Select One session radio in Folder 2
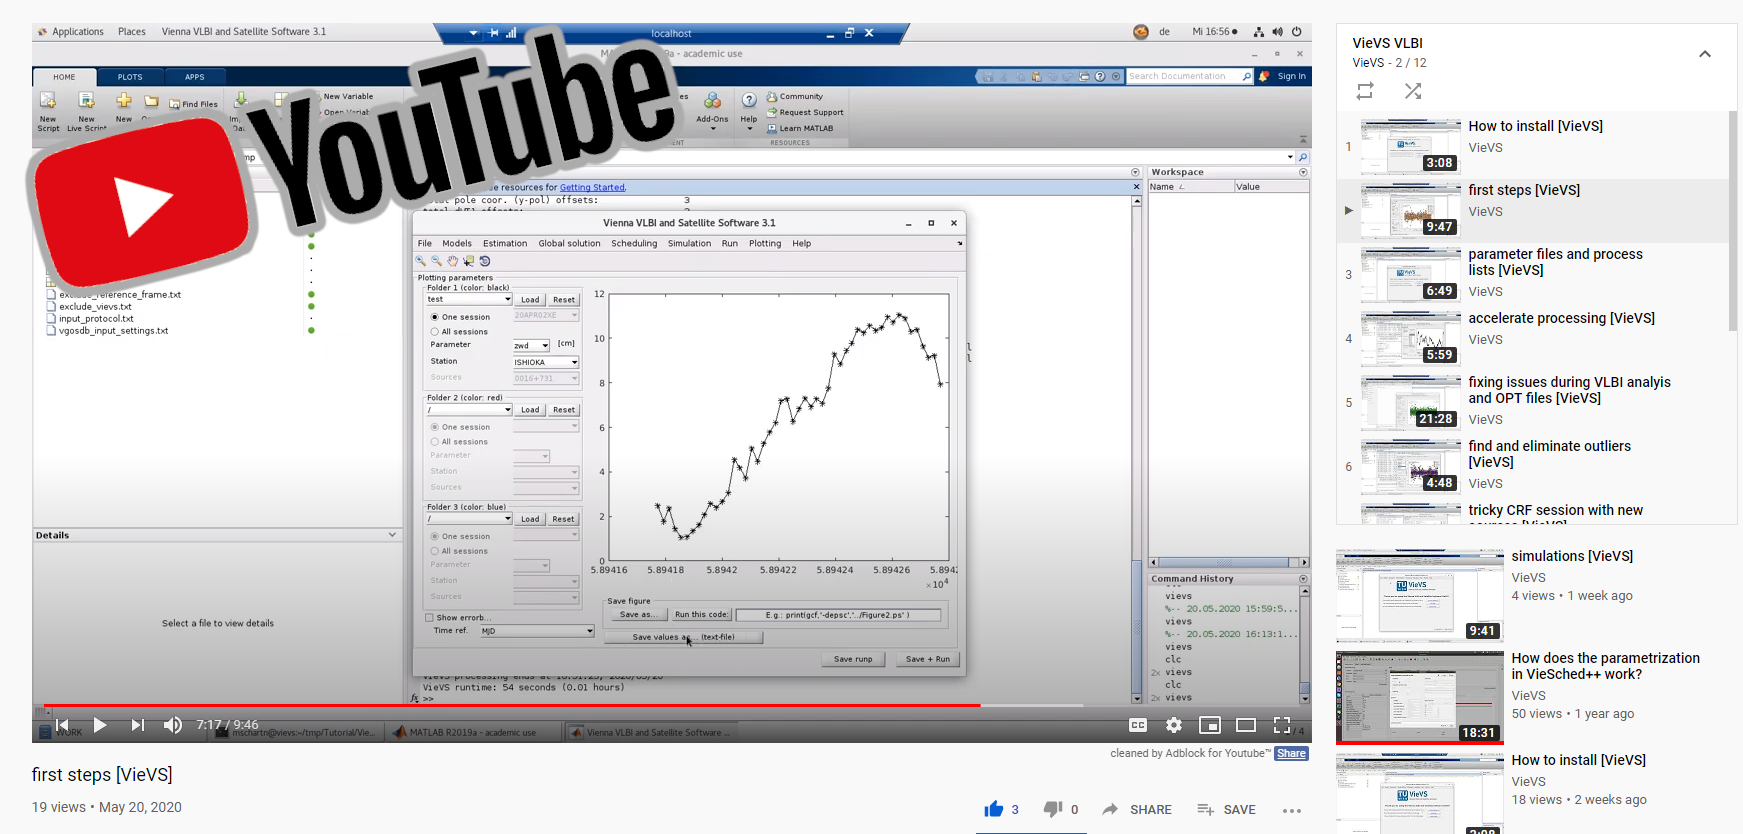 435,427
